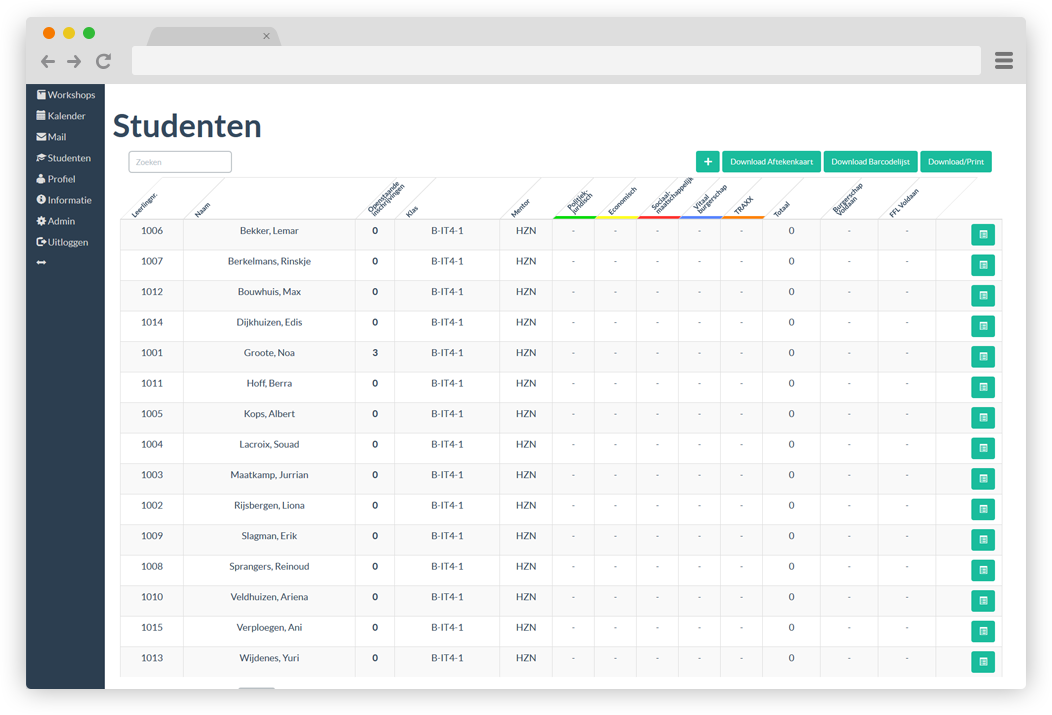Open details icon for Dijkhuizen, Edis

click(983, 326)
